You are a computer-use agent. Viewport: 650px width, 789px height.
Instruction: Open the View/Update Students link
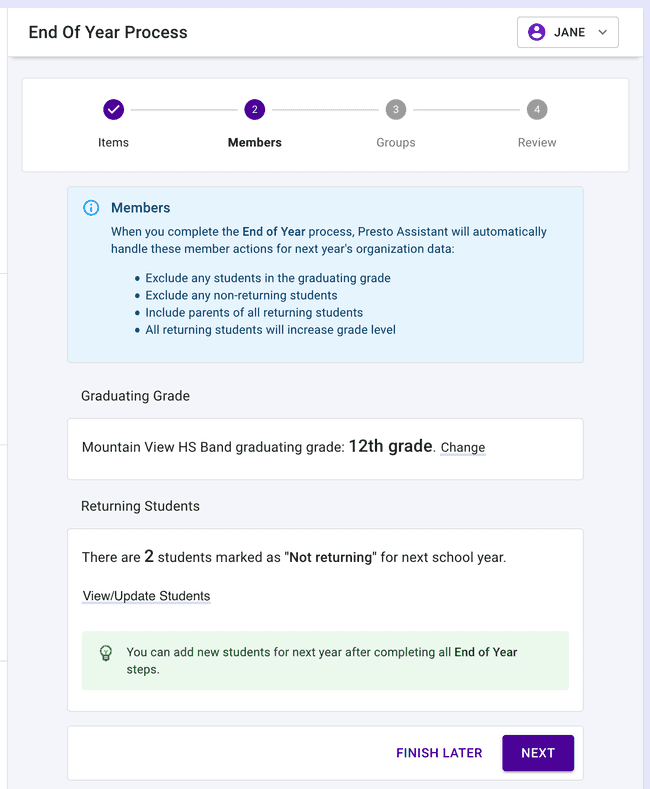pos(146,596)
